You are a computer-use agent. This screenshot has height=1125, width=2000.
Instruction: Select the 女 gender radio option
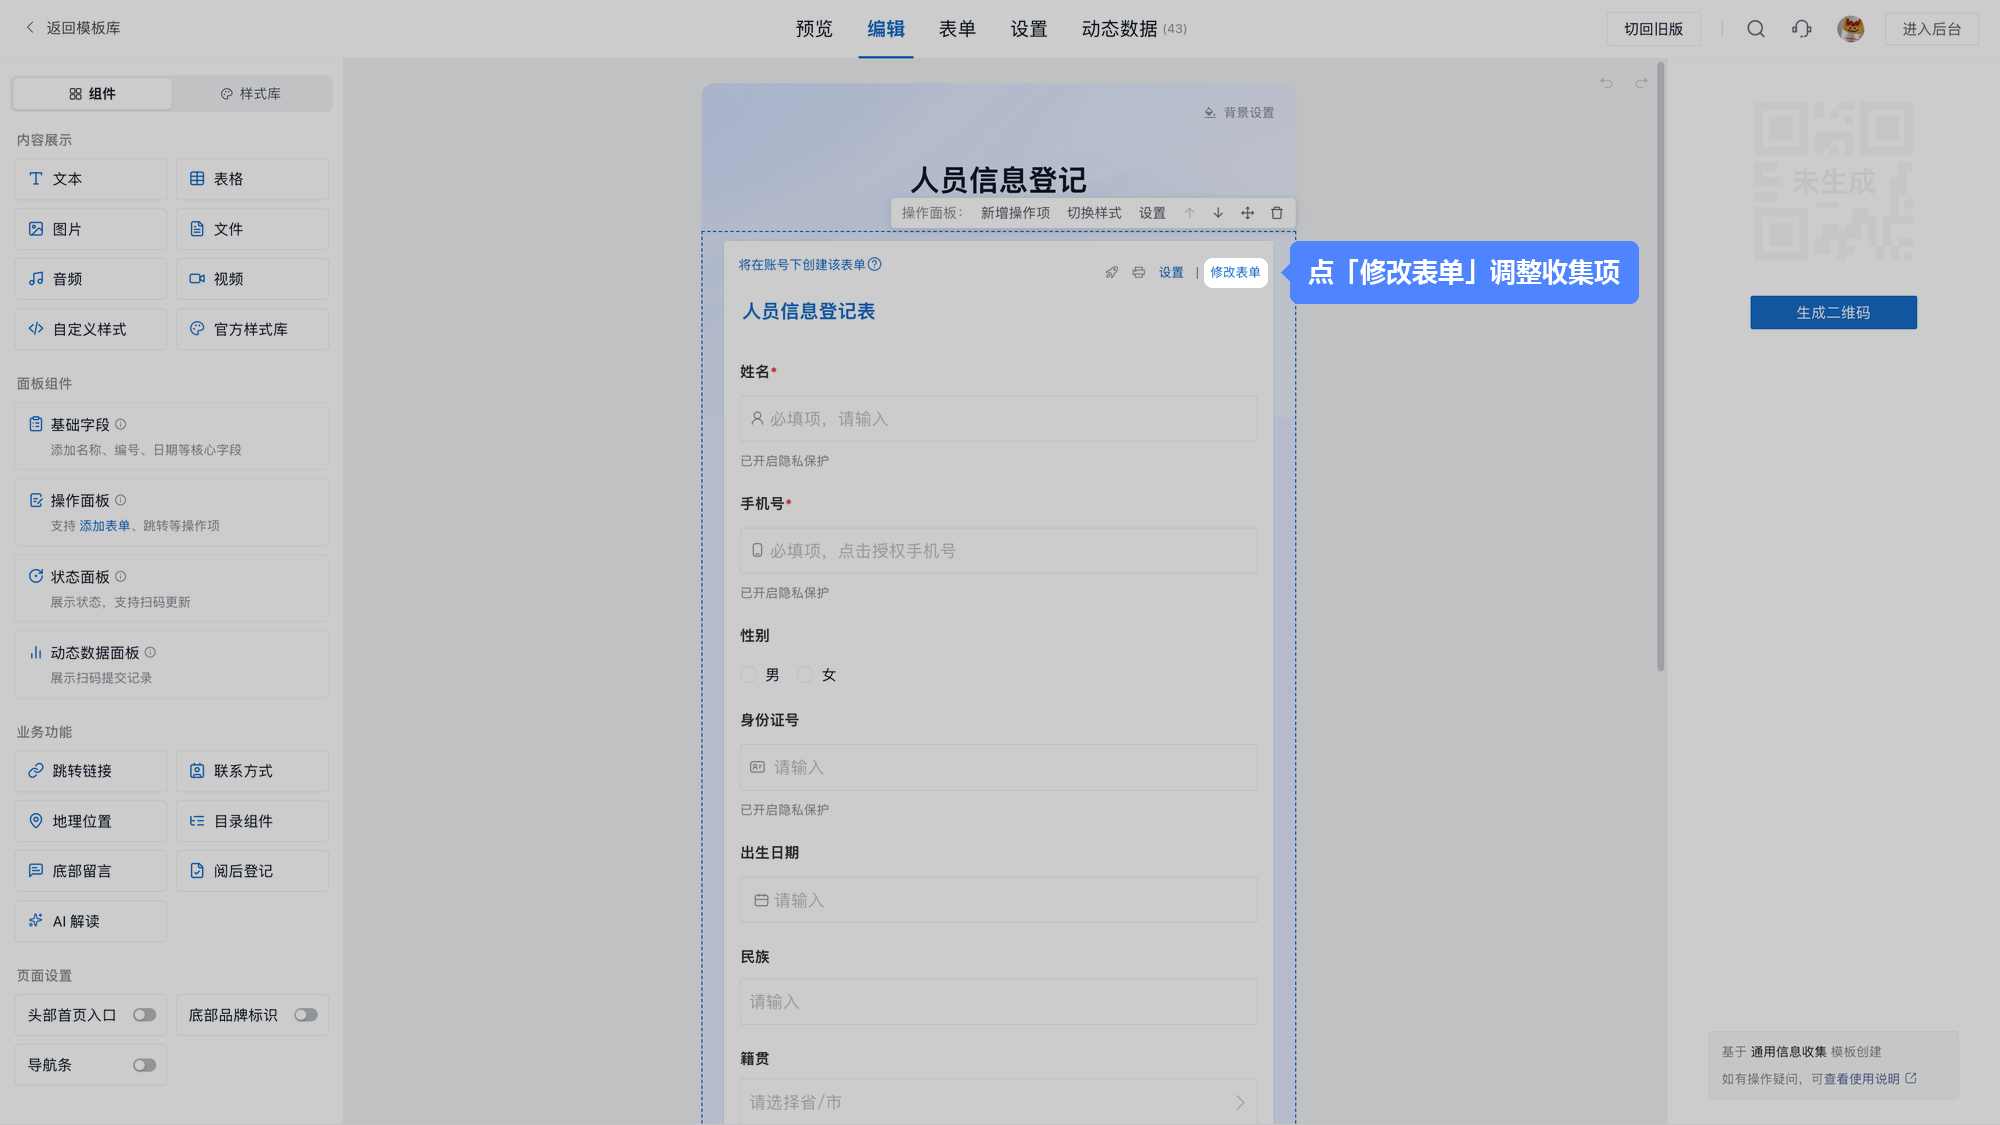coord(805,675)
